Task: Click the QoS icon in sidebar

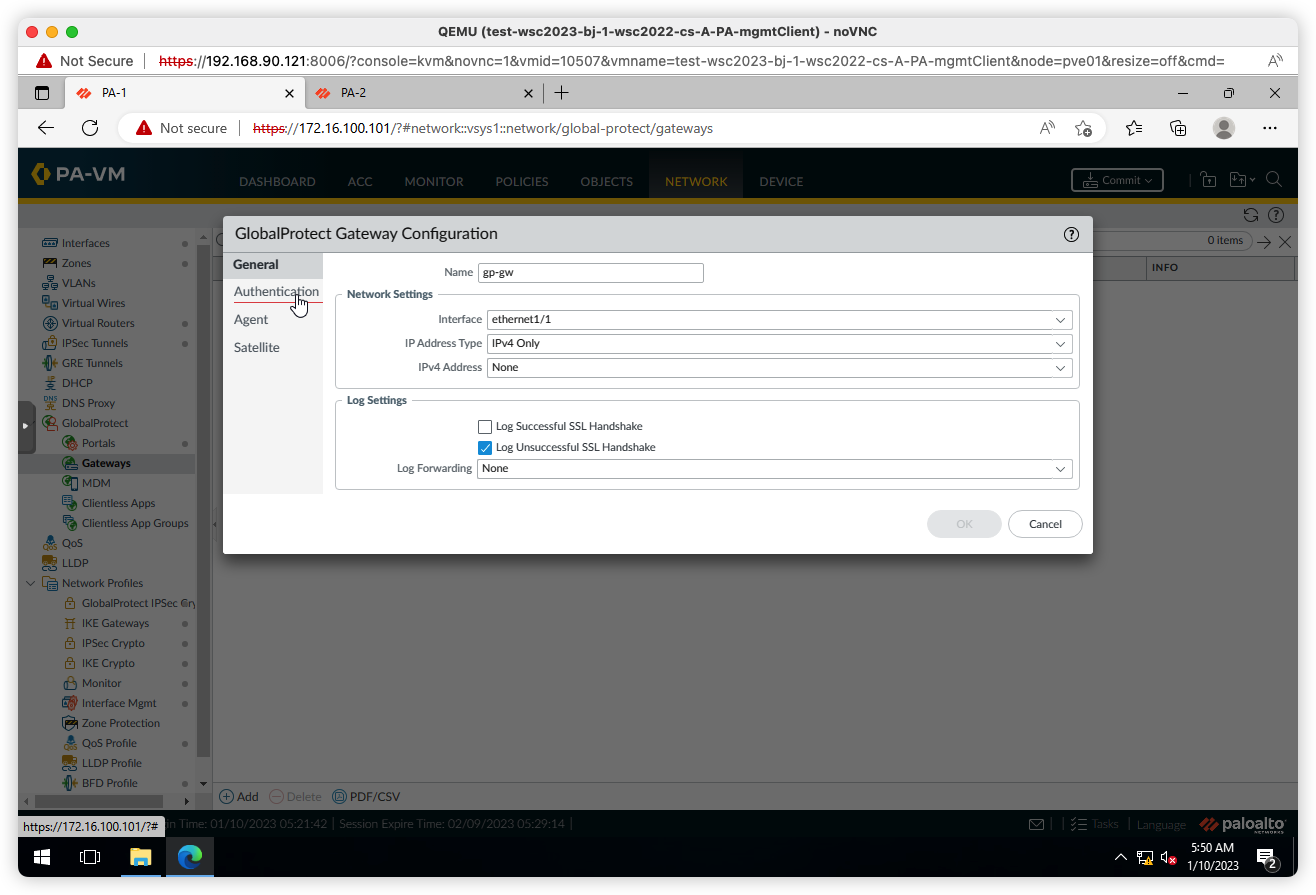Action: click(50, 543)
